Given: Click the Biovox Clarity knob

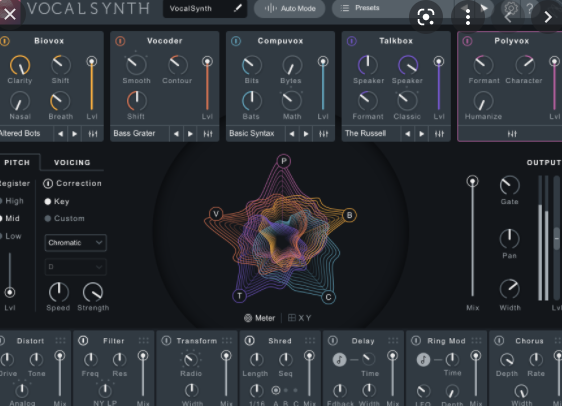Looking at the screenshot, I should click(20, 65).
